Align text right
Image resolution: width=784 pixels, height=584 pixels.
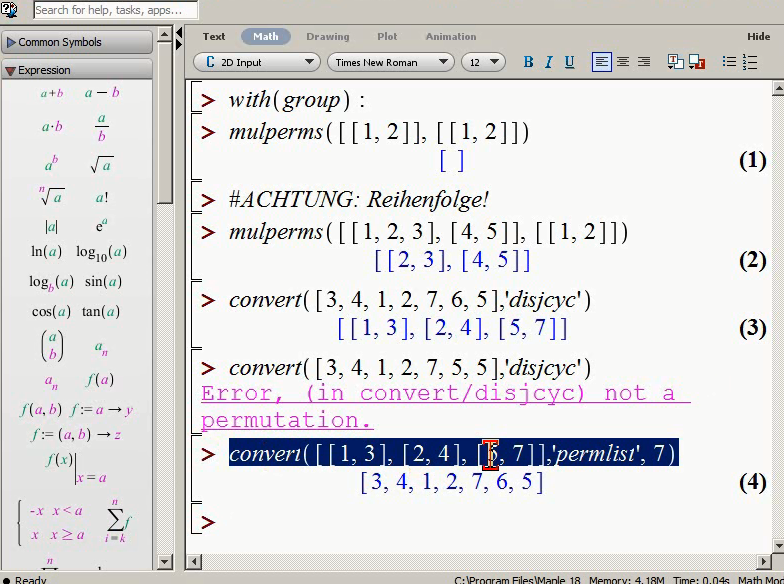pyautogui.click(x=644, y=62)
